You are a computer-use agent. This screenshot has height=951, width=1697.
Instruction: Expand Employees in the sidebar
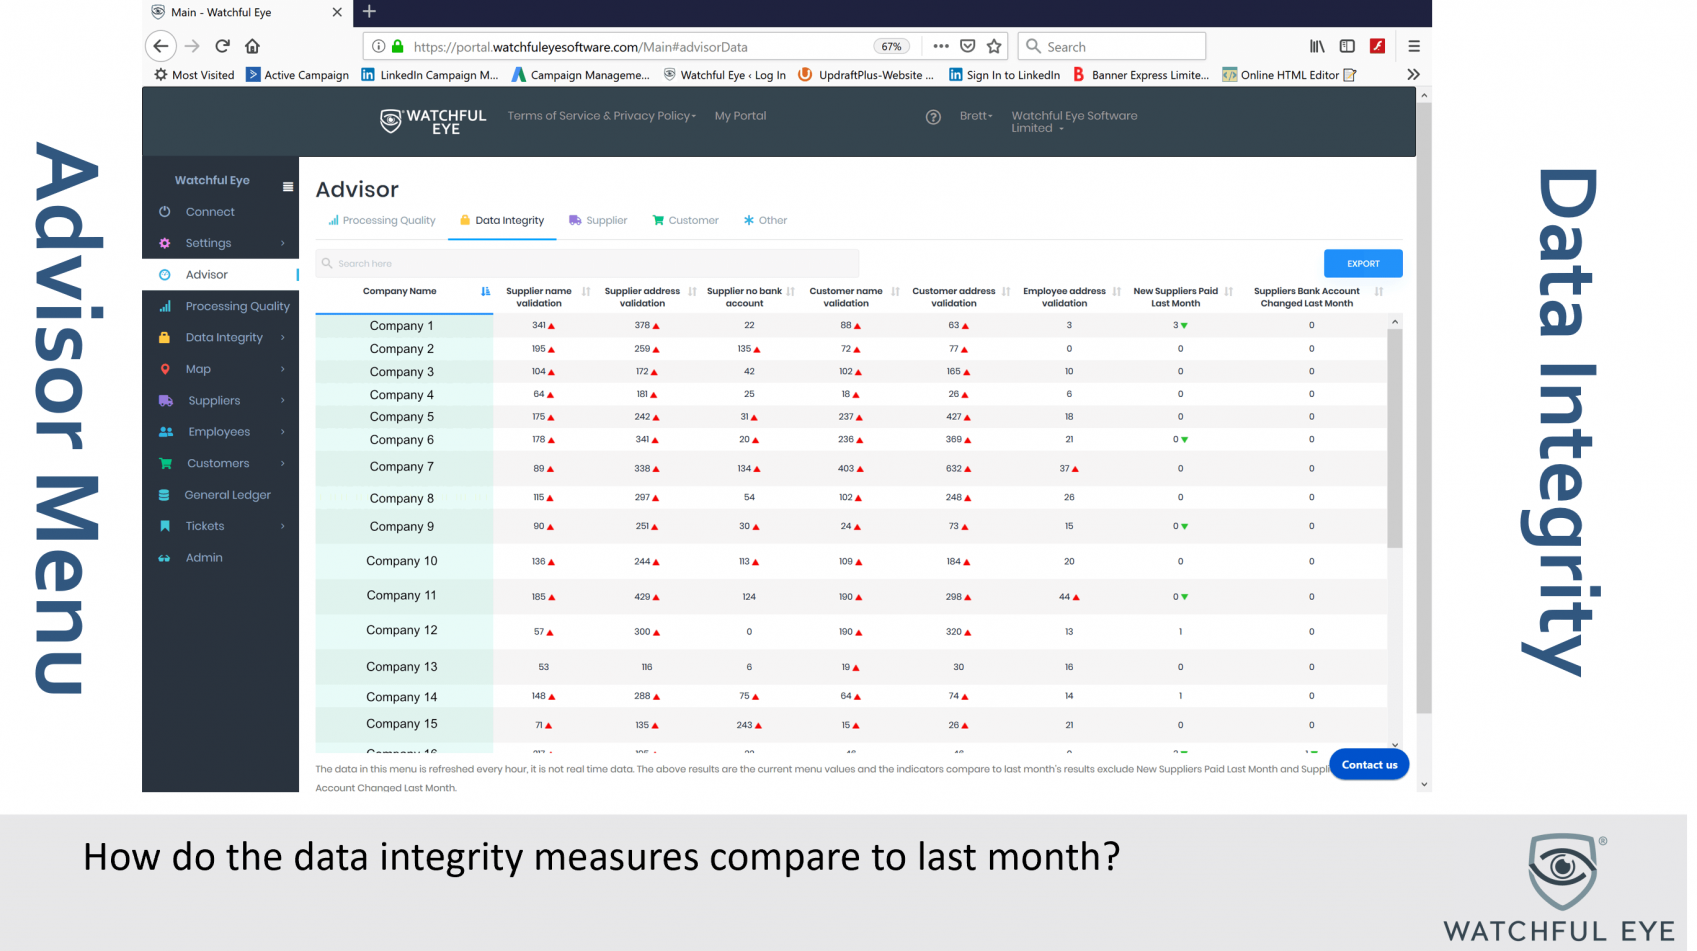click(x=220, y=432)
